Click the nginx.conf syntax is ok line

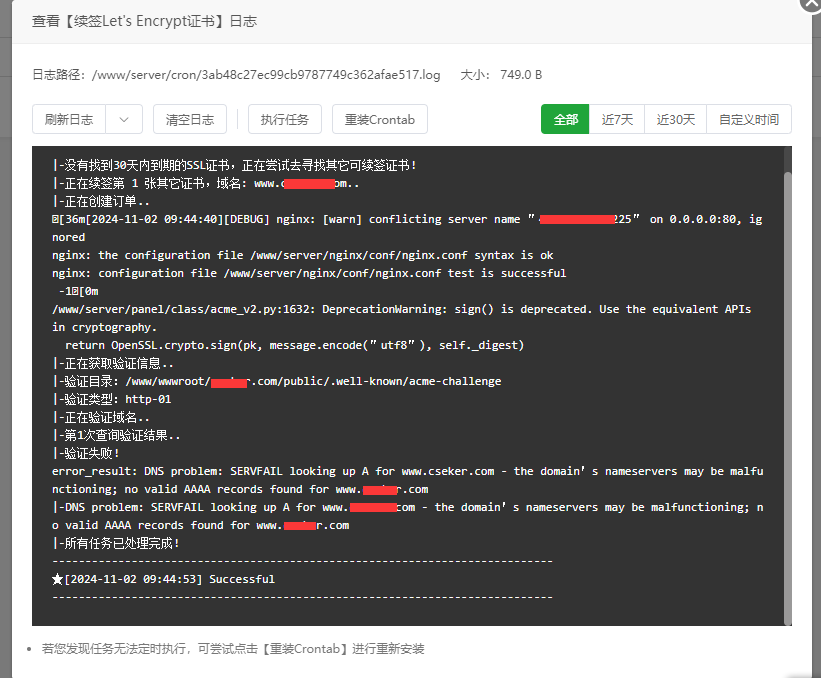[x=303, y=255]
